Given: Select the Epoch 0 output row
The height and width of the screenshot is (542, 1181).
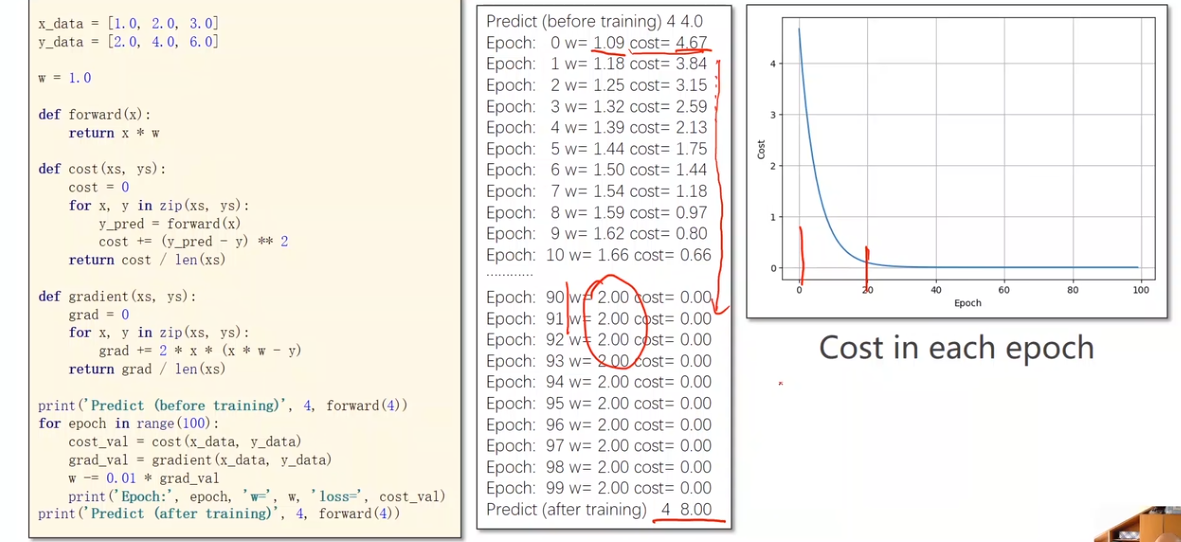Looking at the screenshot, I should [596, 43].
